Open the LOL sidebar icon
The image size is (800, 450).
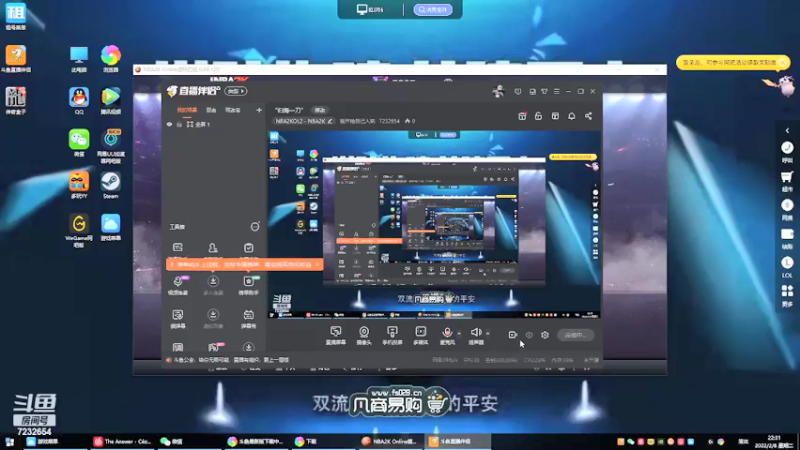pos(787,267)
